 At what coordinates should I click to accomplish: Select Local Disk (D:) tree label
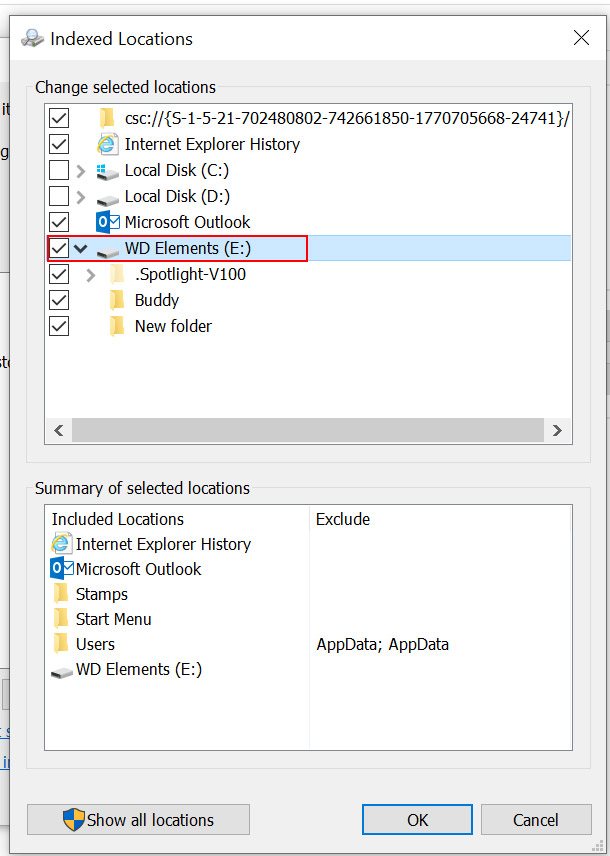[177, 196]
